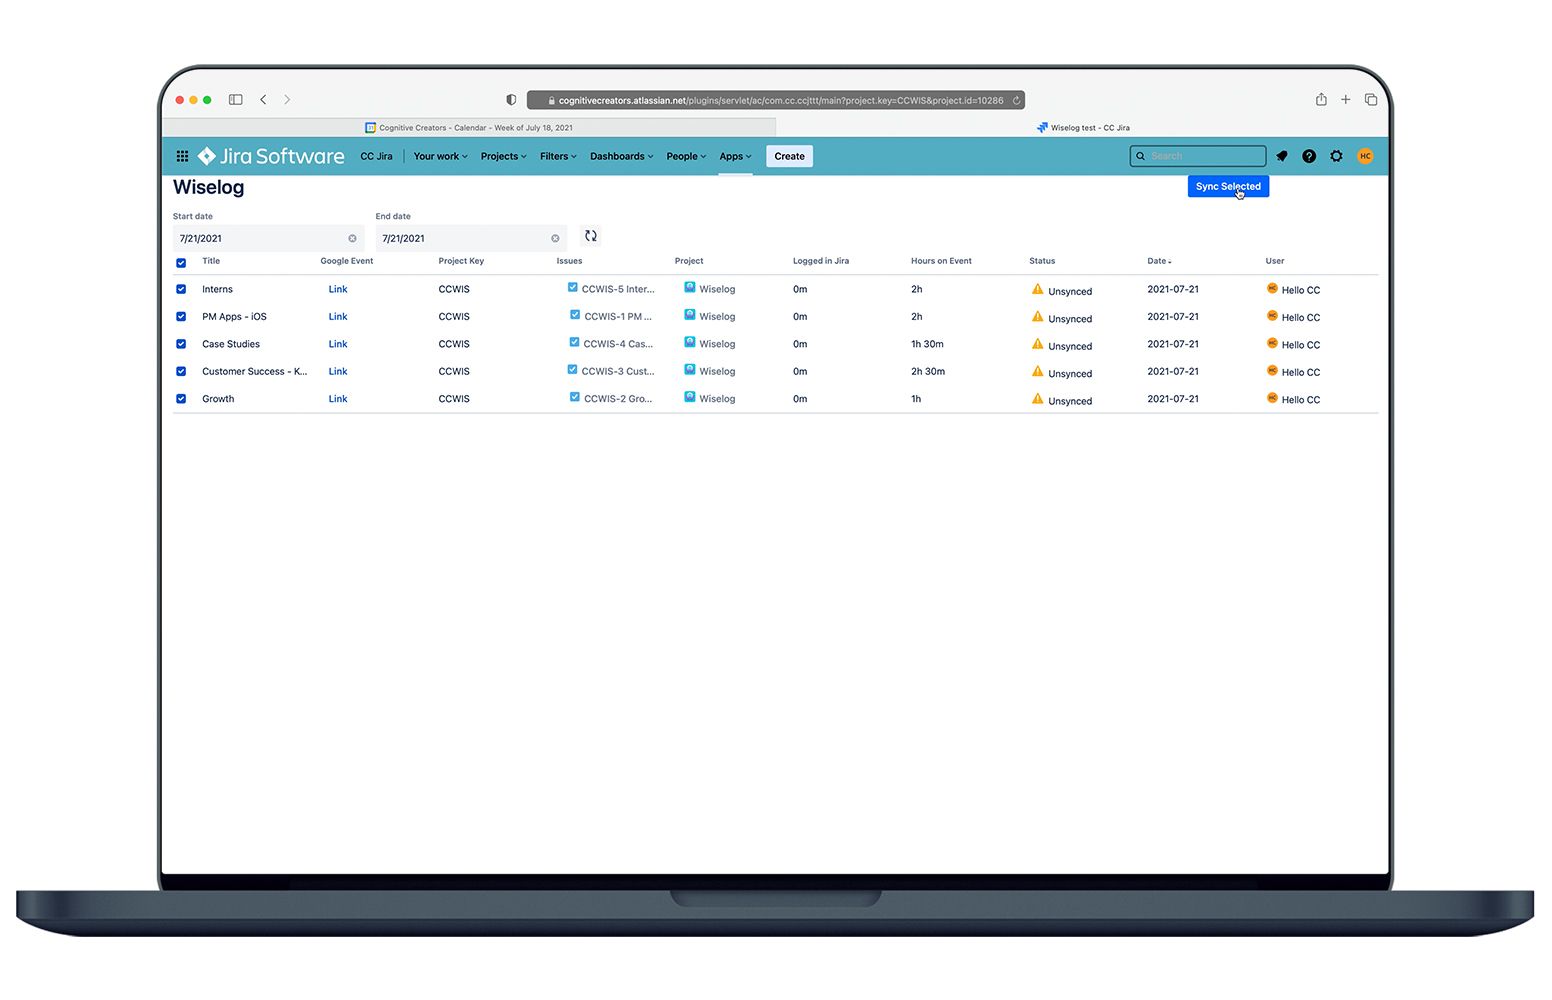Click the Unsynced warning icon for Growth
This screenshot has height=1000, width=1552.
pyautogui.click(x=1037, y=399)
